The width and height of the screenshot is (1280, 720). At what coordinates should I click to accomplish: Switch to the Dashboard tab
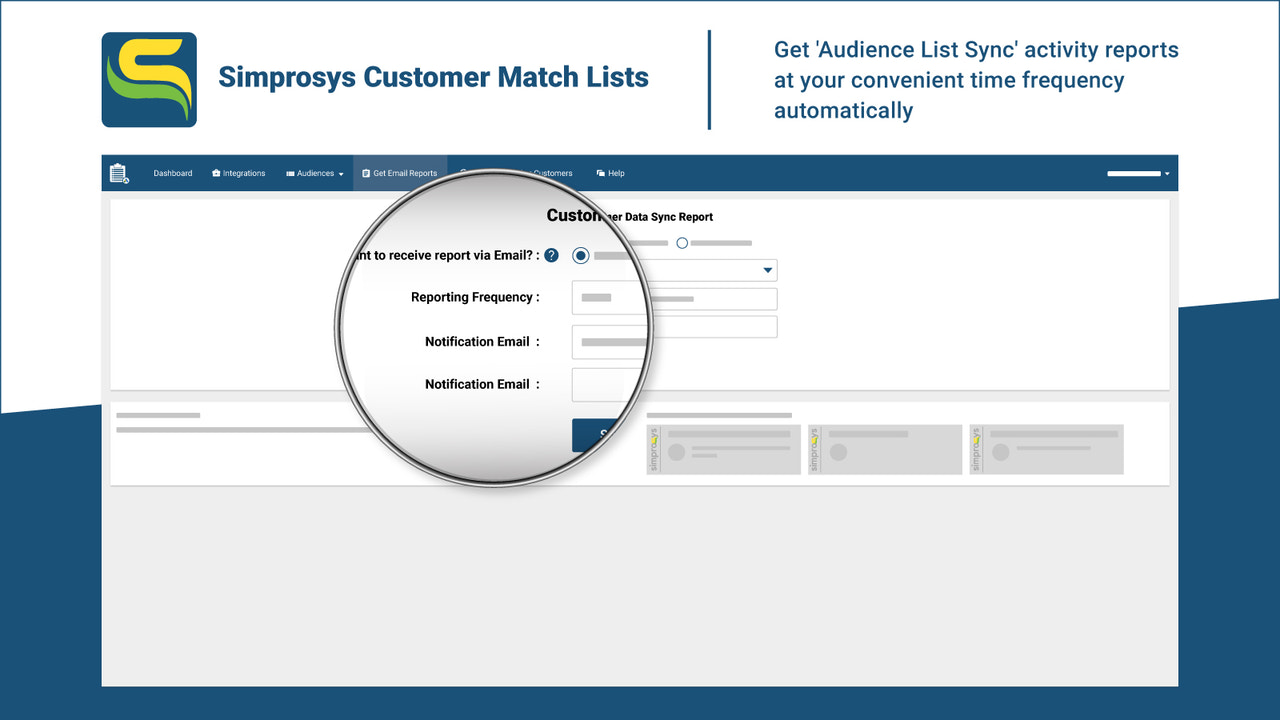[x=172, y=173]
